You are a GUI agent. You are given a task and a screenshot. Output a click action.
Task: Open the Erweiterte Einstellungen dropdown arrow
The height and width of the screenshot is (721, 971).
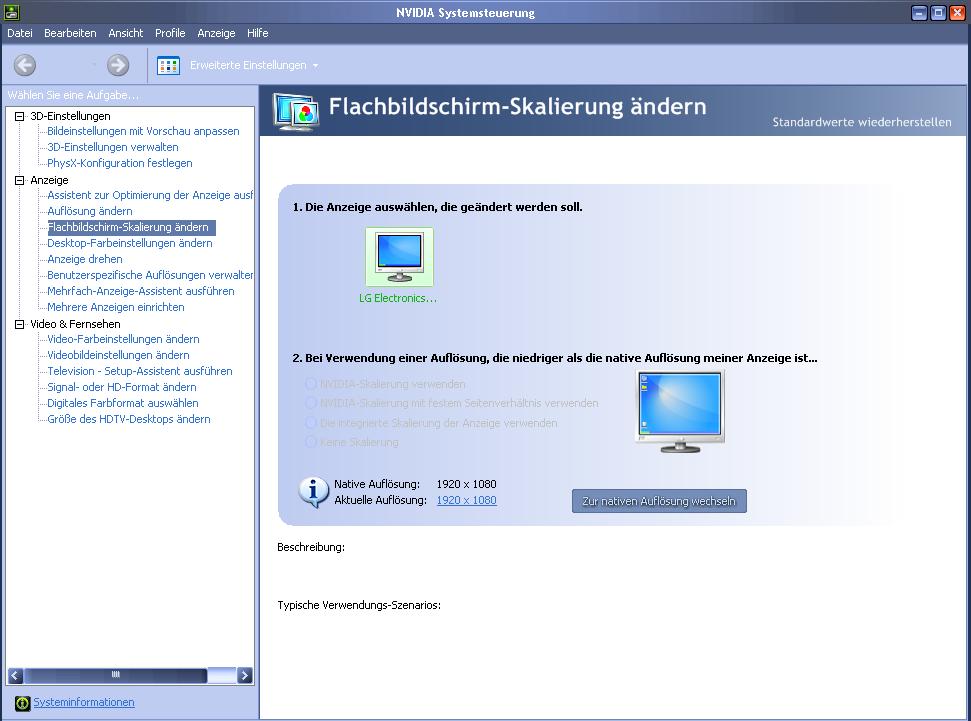click(x=315, y=66)
